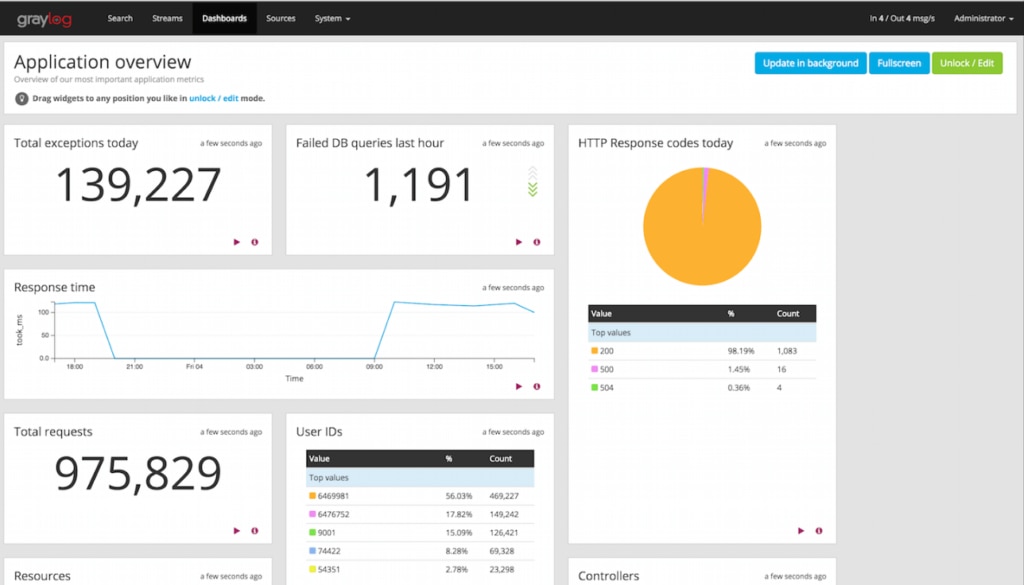Click the 0.36% cell for code 504
This screenshot has width=1024, height=585.
coord(739,387)
